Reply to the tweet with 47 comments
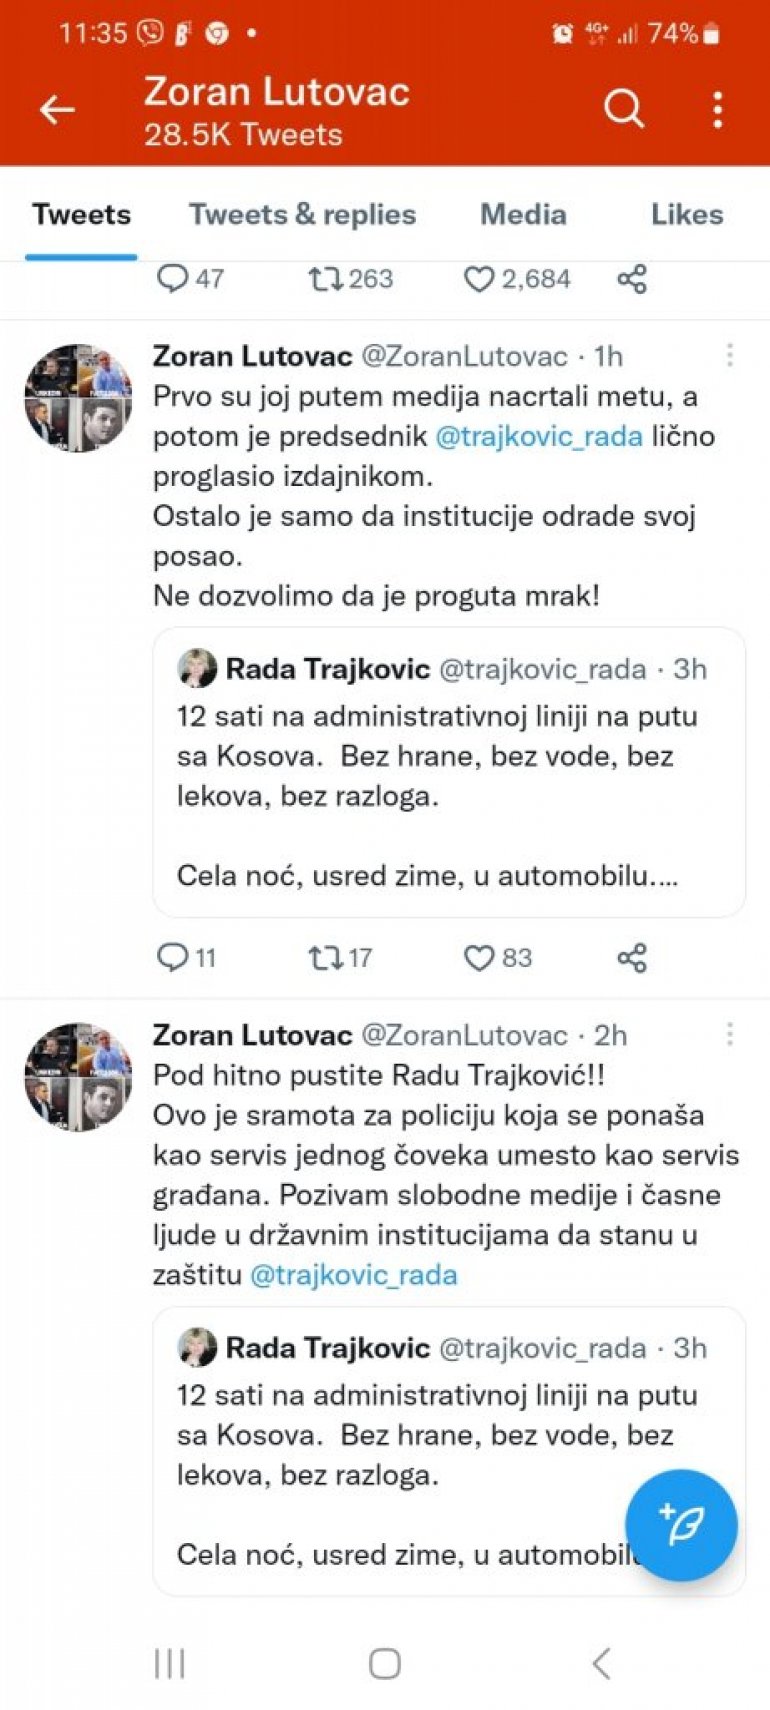This screenshot has height=1710, width=770. coord(173,278)
